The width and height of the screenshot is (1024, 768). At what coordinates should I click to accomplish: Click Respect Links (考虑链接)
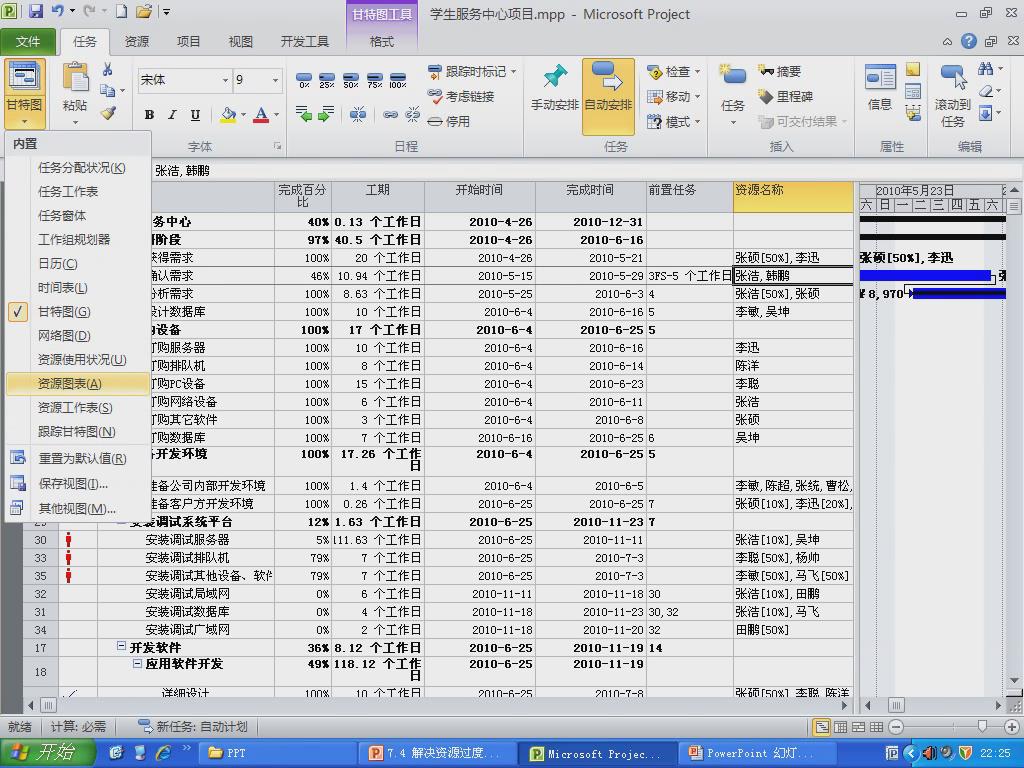coord(461,96)
